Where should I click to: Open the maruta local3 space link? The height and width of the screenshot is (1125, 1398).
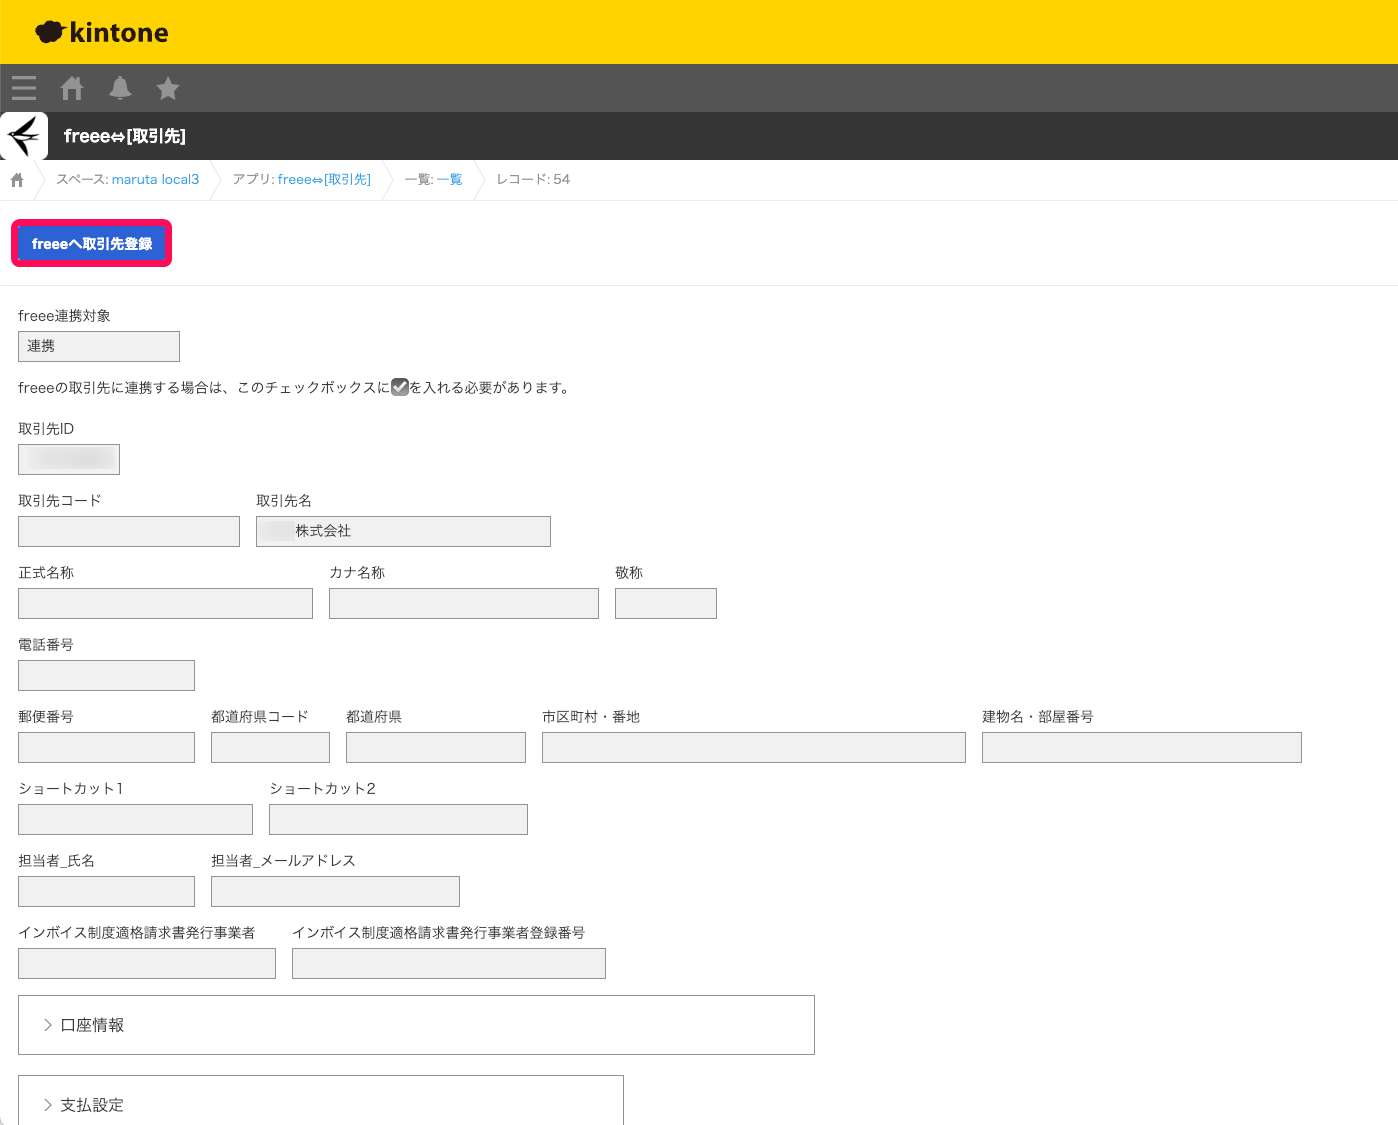pos(155,179)
